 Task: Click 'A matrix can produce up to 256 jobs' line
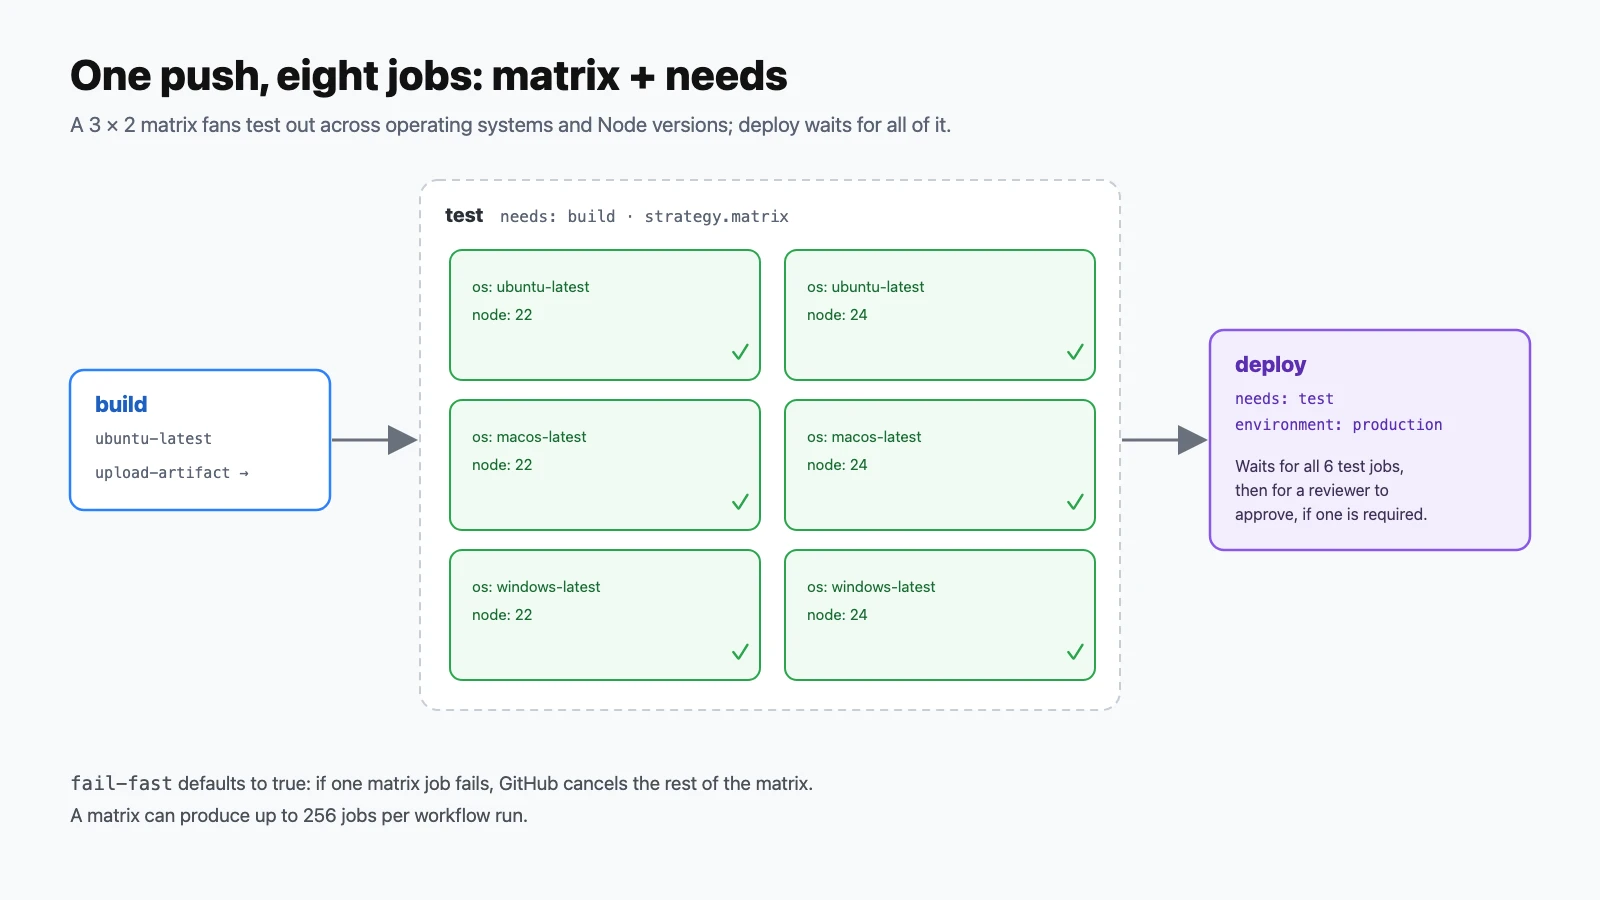[x=299, y=815]
